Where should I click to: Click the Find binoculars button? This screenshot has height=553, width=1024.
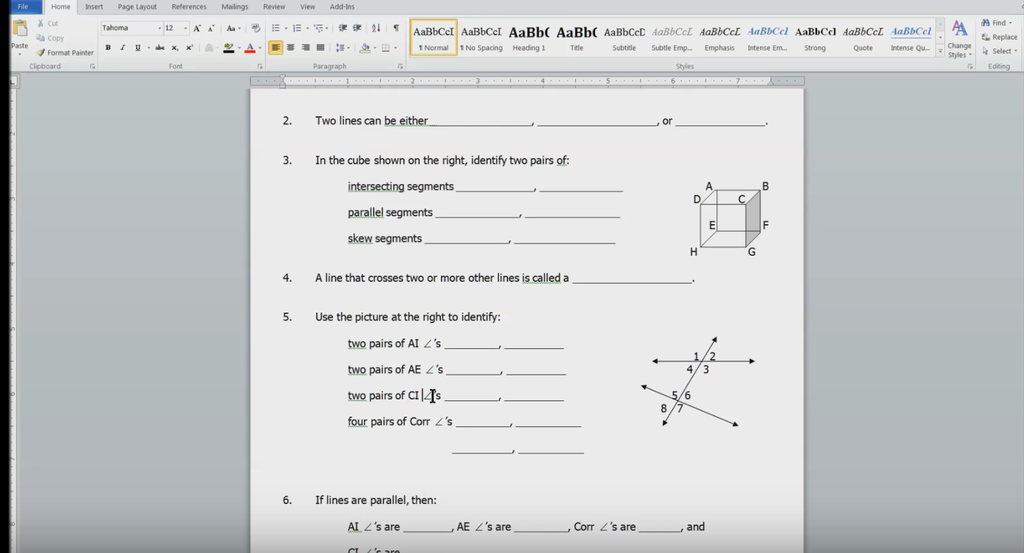point(997,23)
